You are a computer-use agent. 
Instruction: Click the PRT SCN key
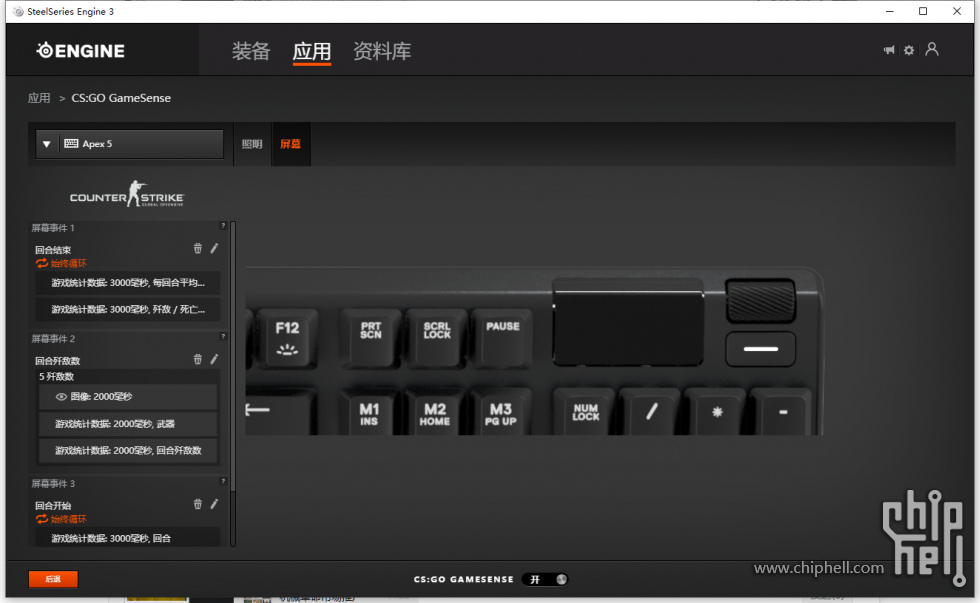coord(371,337)
